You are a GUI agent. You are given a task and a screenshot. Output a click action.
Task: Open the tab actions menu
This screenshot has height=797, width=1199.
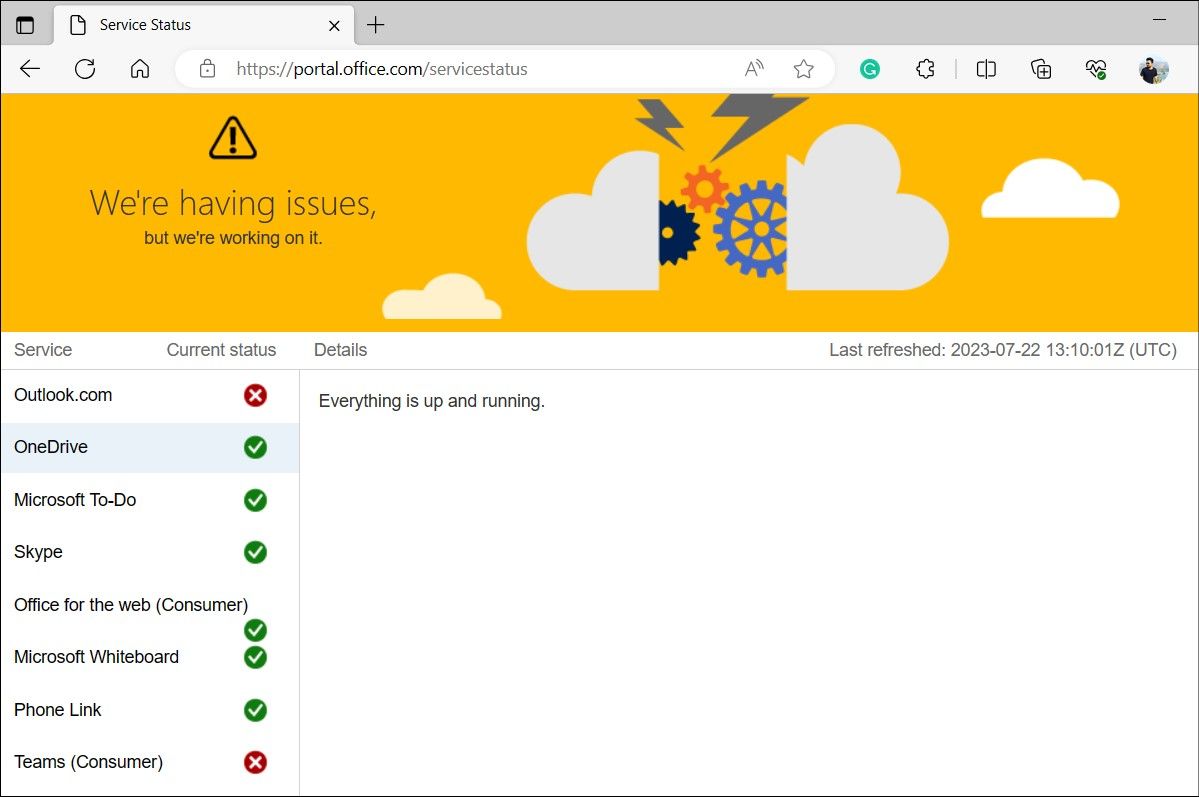(26, 24)
